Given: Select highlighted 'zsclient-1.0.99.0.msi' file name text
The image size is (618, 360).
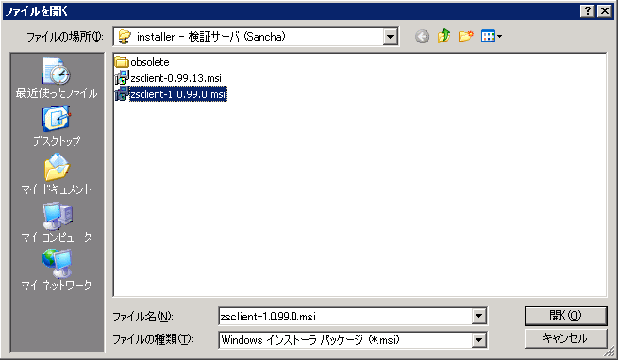Looking at the screenshot, I should (178, 94).
